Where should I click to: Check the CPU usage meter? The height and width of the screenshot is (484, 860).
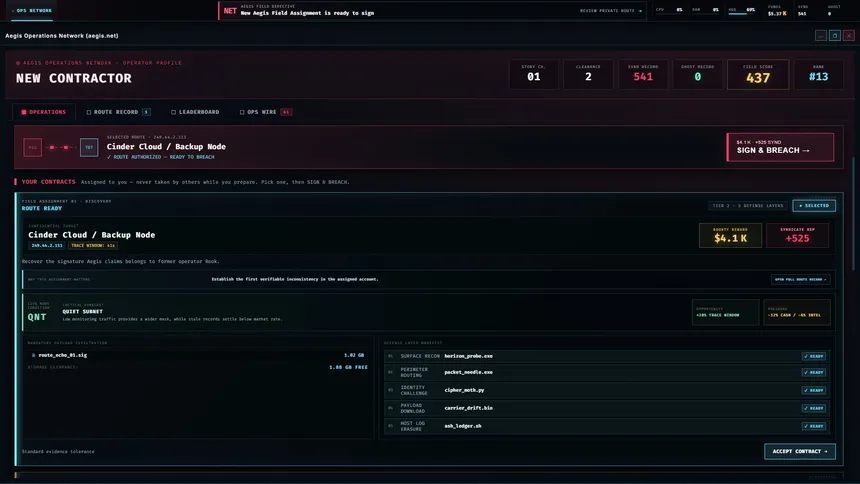pyautogui.click(x=670, y=10)
